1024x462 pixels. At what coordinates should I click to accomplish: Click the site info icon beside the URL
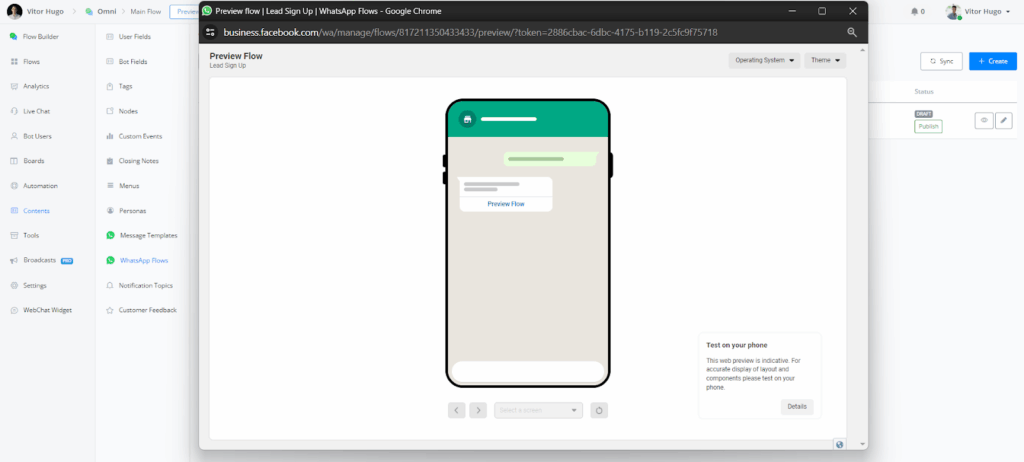tap(210, 32)
